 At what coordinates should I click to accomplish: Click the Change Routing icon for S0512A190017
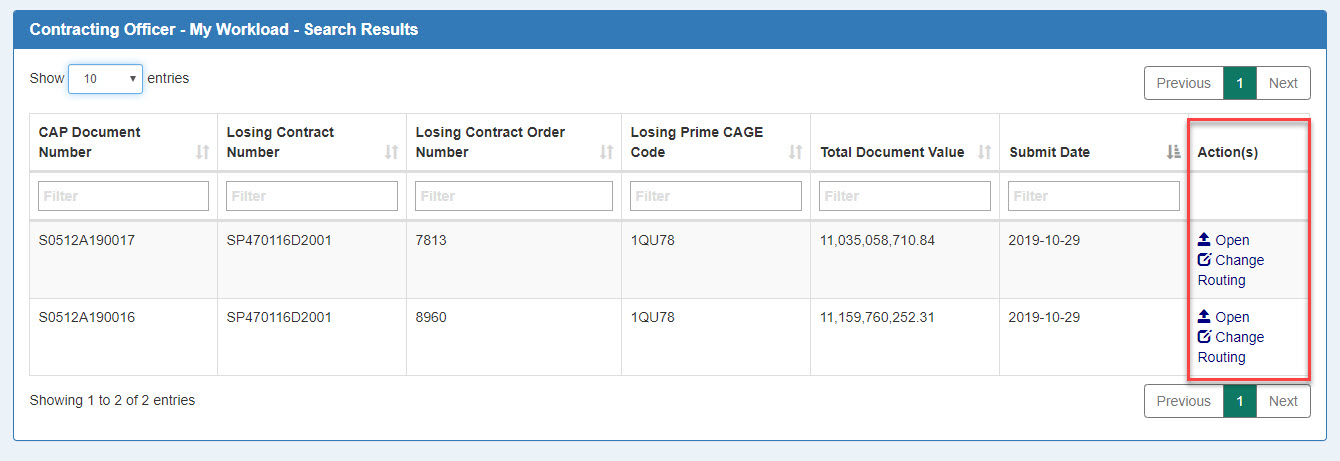tap(1204, 260)
